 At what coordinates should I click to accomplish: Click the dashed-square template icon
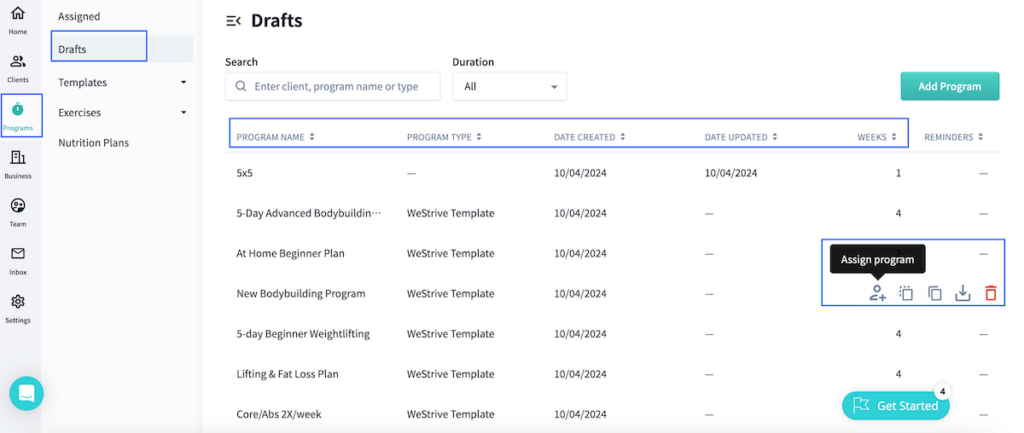point(906,293)
